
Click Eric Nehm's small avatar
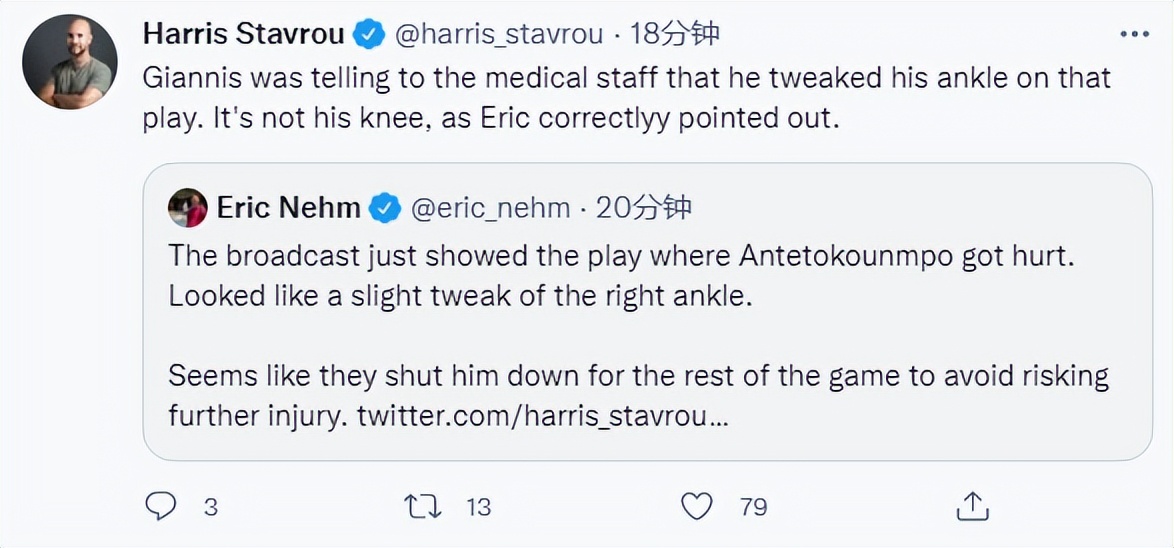click(187, 208)
